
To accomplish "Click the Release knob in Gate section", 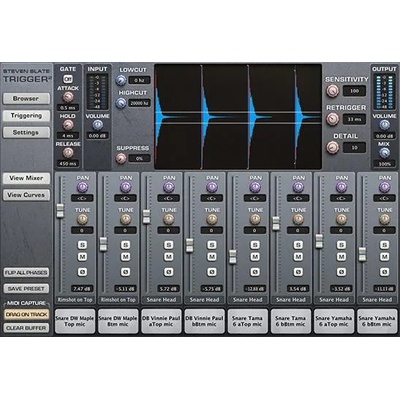I will (x=68, y=153).
